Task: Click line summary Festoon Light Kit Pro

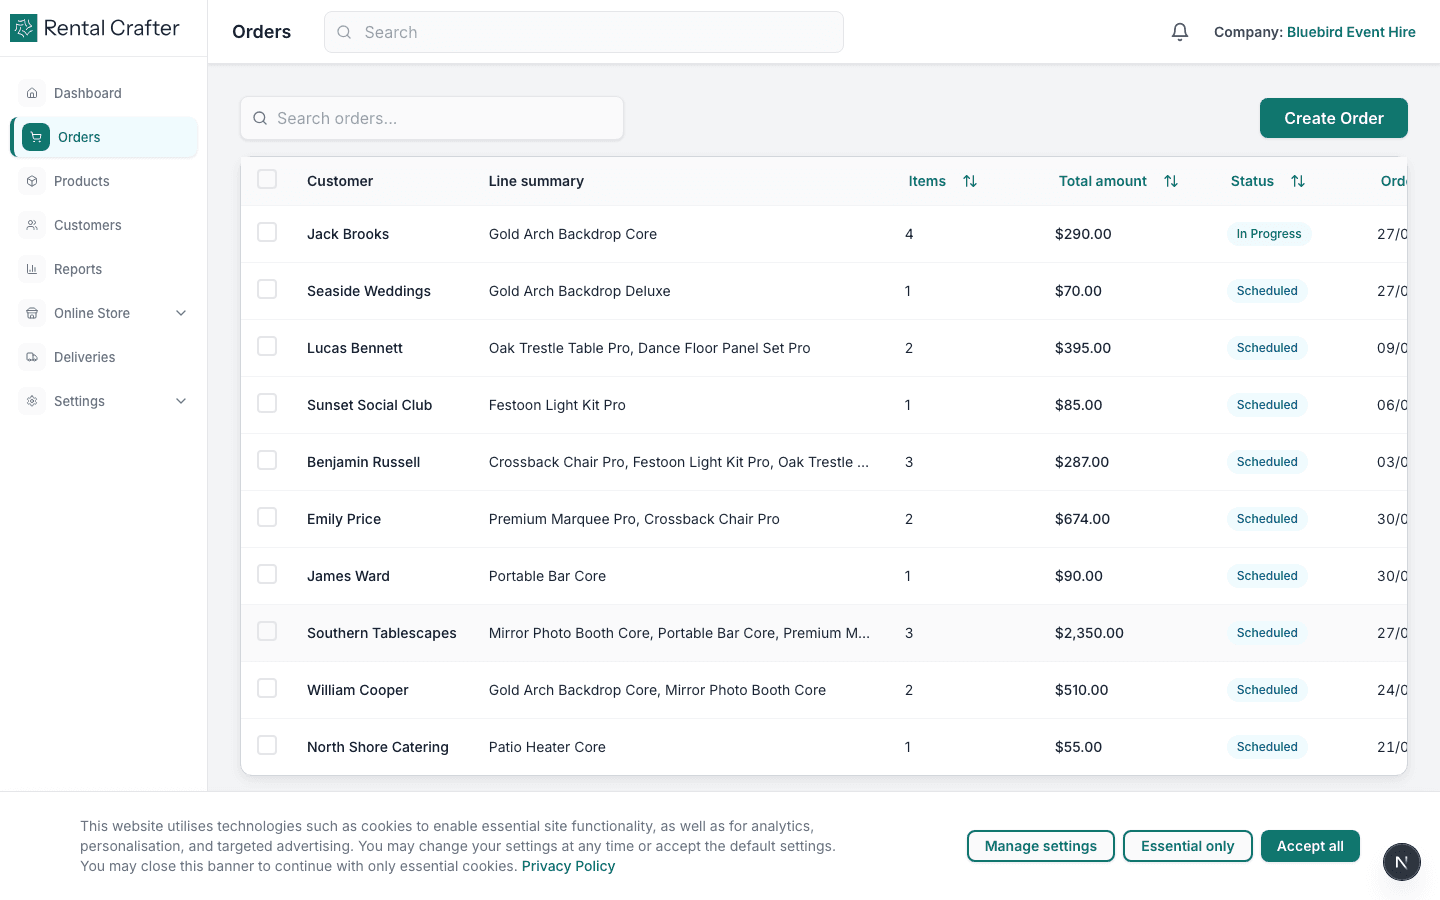Action: [x=557, y=405]
